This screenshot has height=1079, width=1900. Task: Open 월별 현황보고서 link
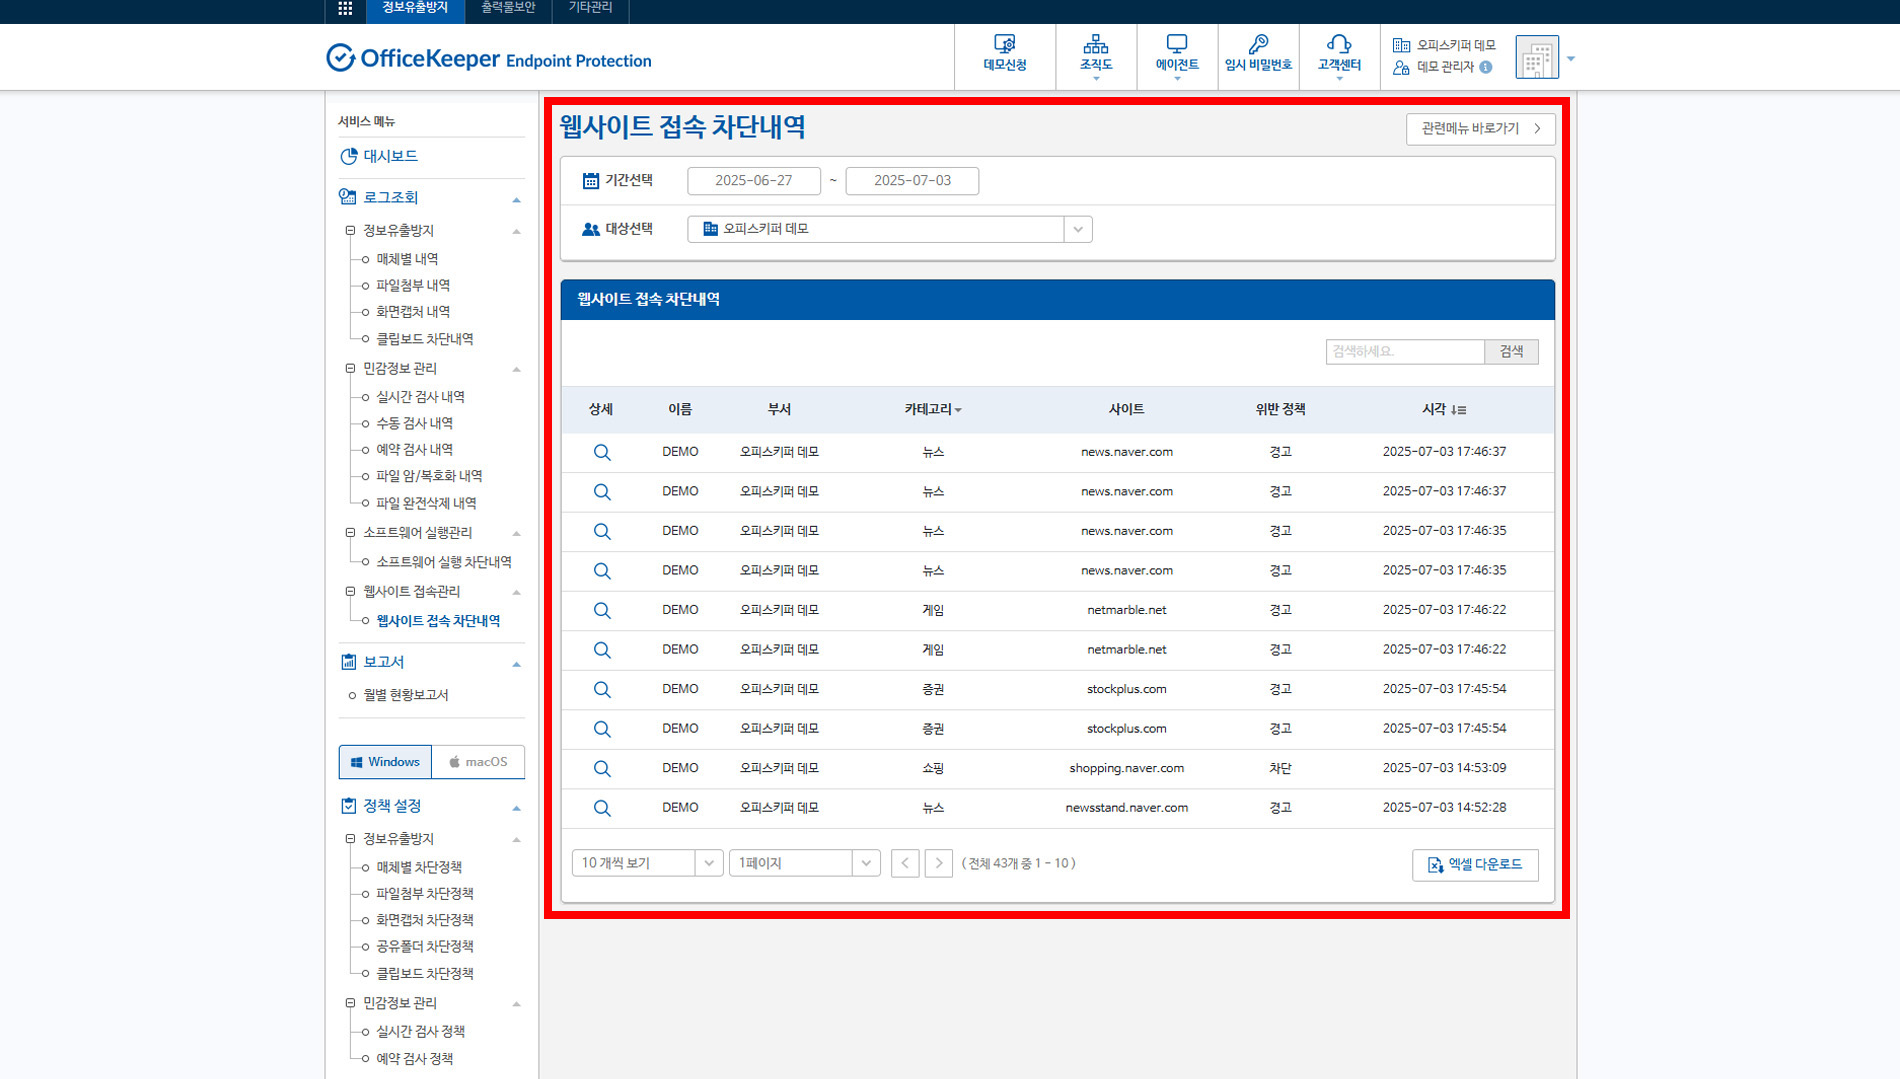tap(406, 695)
